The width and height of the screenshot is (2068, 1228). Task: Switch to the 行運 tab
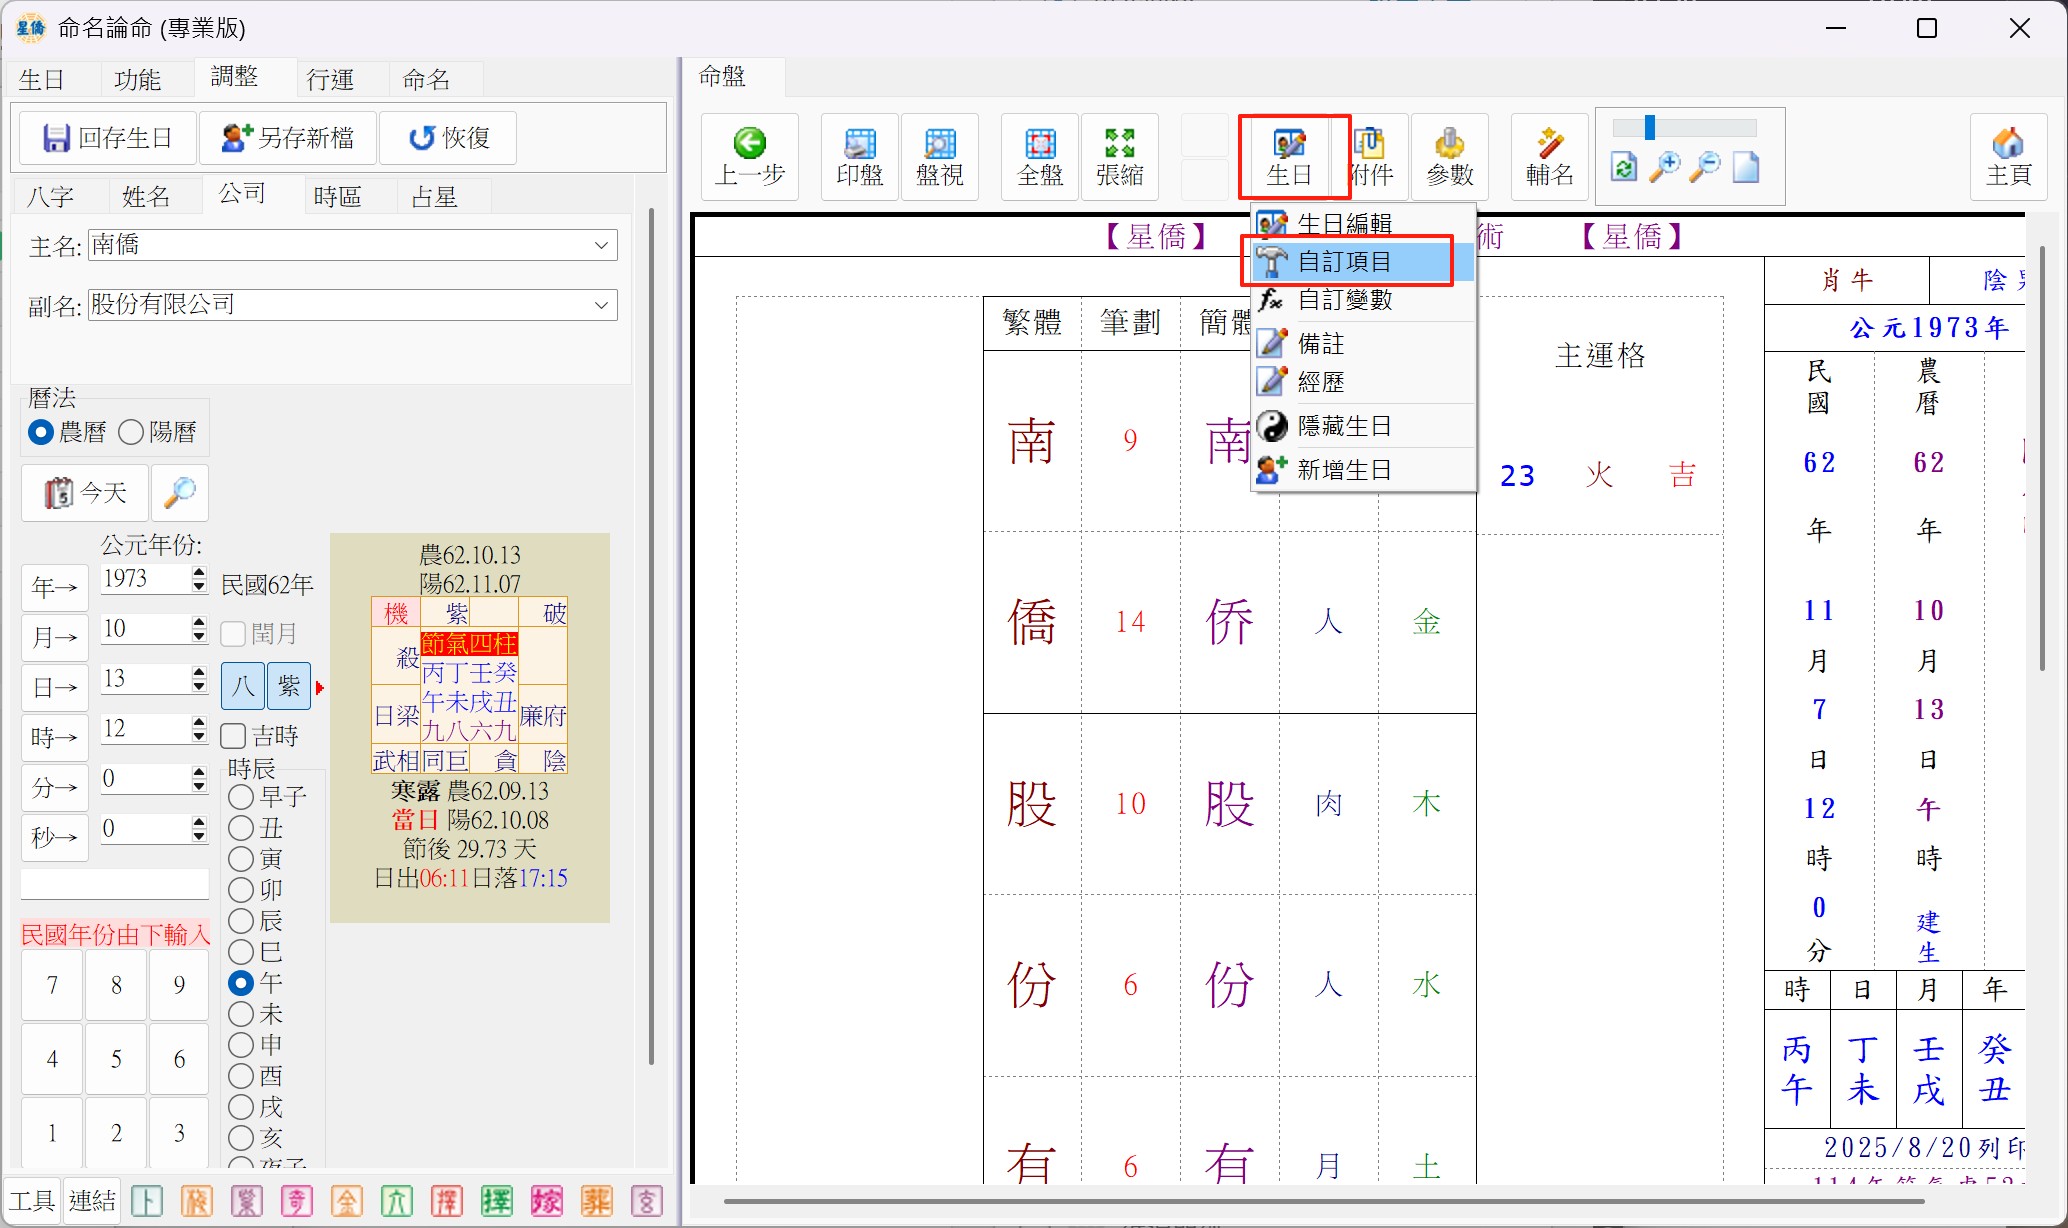point(330,79)
